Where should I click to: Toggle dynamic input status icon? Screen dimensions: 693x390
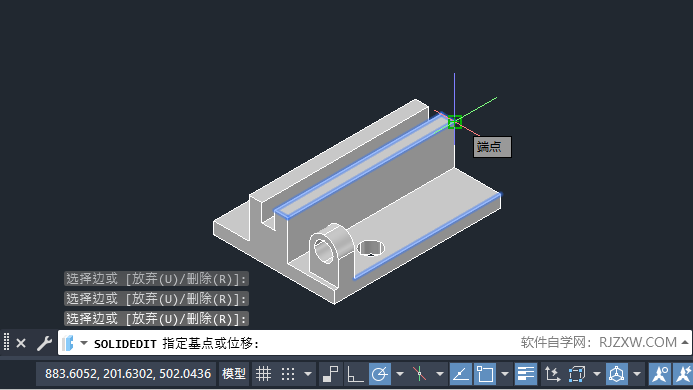330,374
